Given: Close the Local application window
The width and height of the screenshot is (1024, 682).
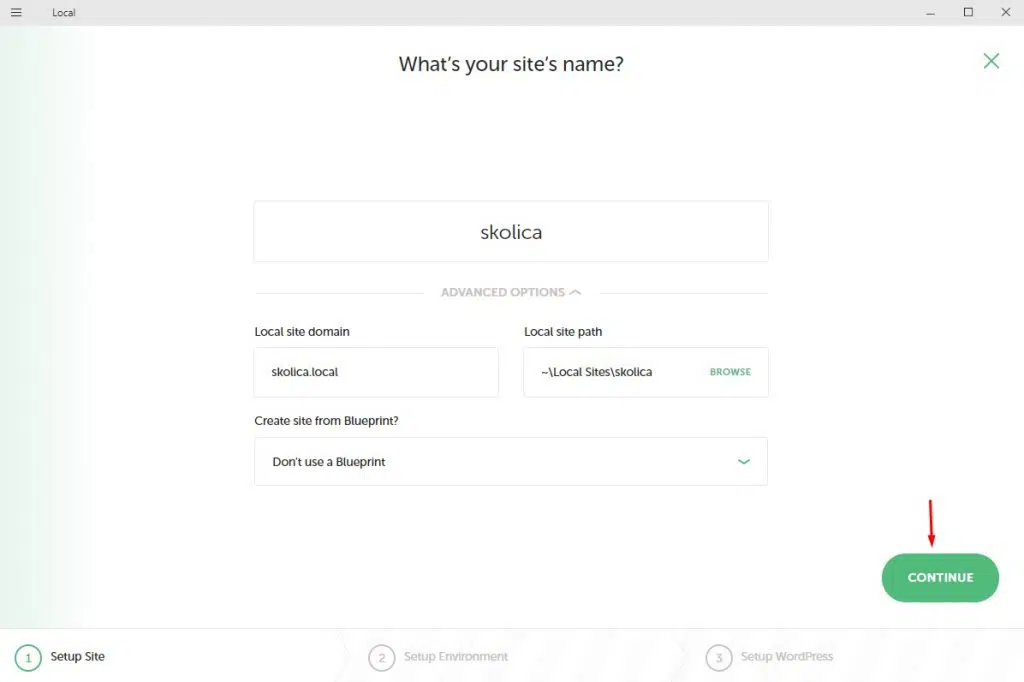Looking at the screenshot, I should [x=1005, y=12].
